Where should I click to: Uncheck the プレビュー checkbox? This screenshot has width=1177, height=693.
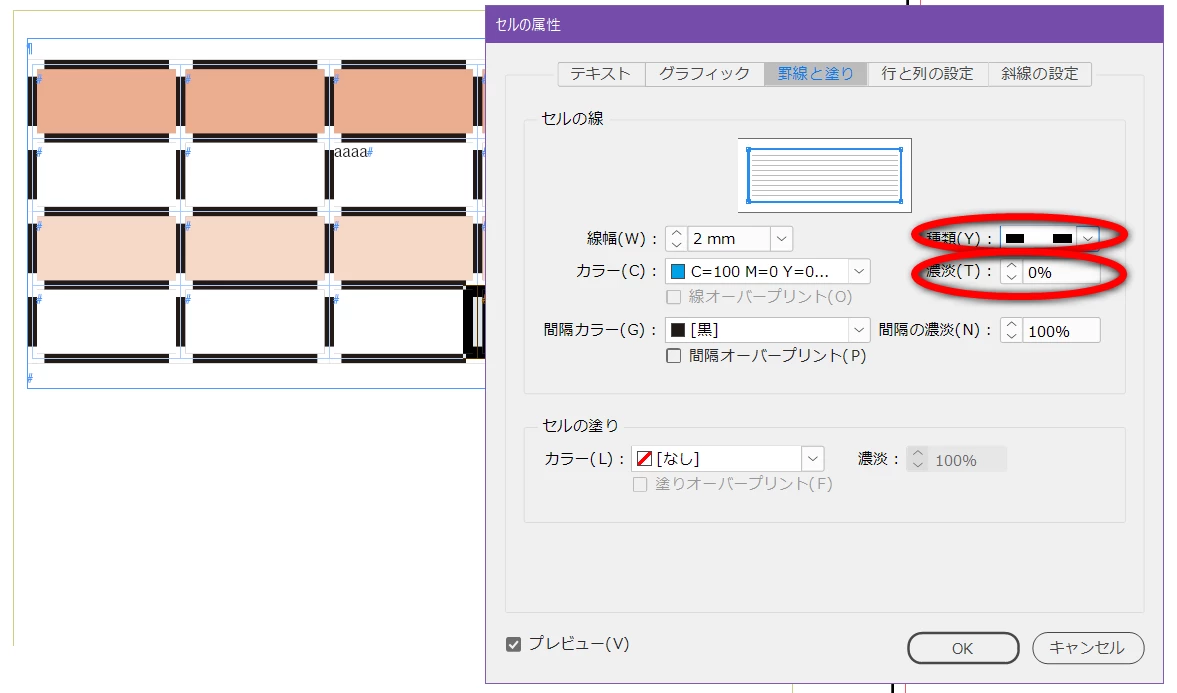pos(513,644)
